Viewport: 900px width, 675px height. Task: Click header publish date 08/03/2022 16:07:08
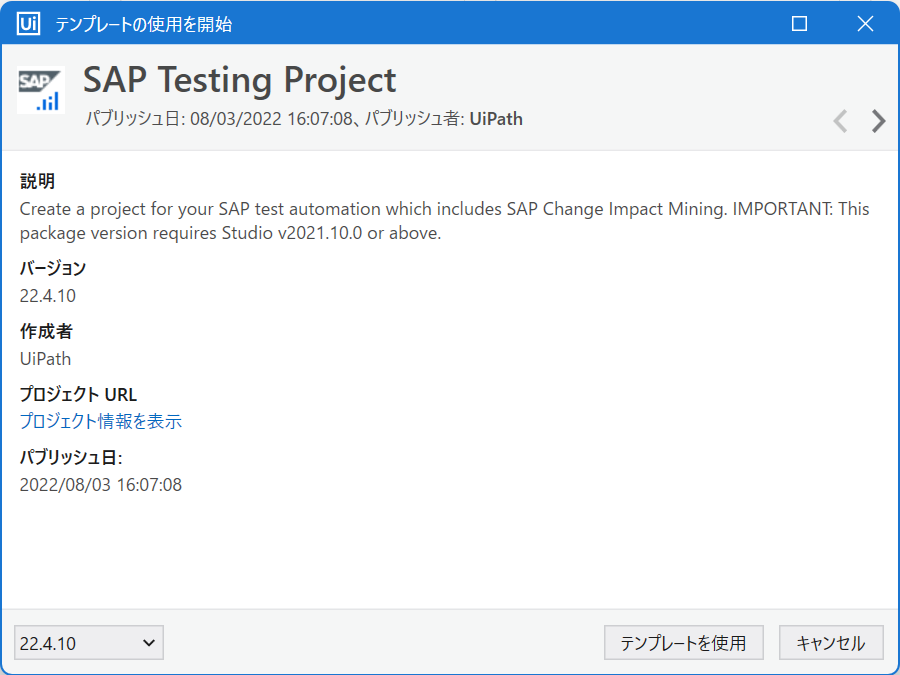[x=271, y=119]
